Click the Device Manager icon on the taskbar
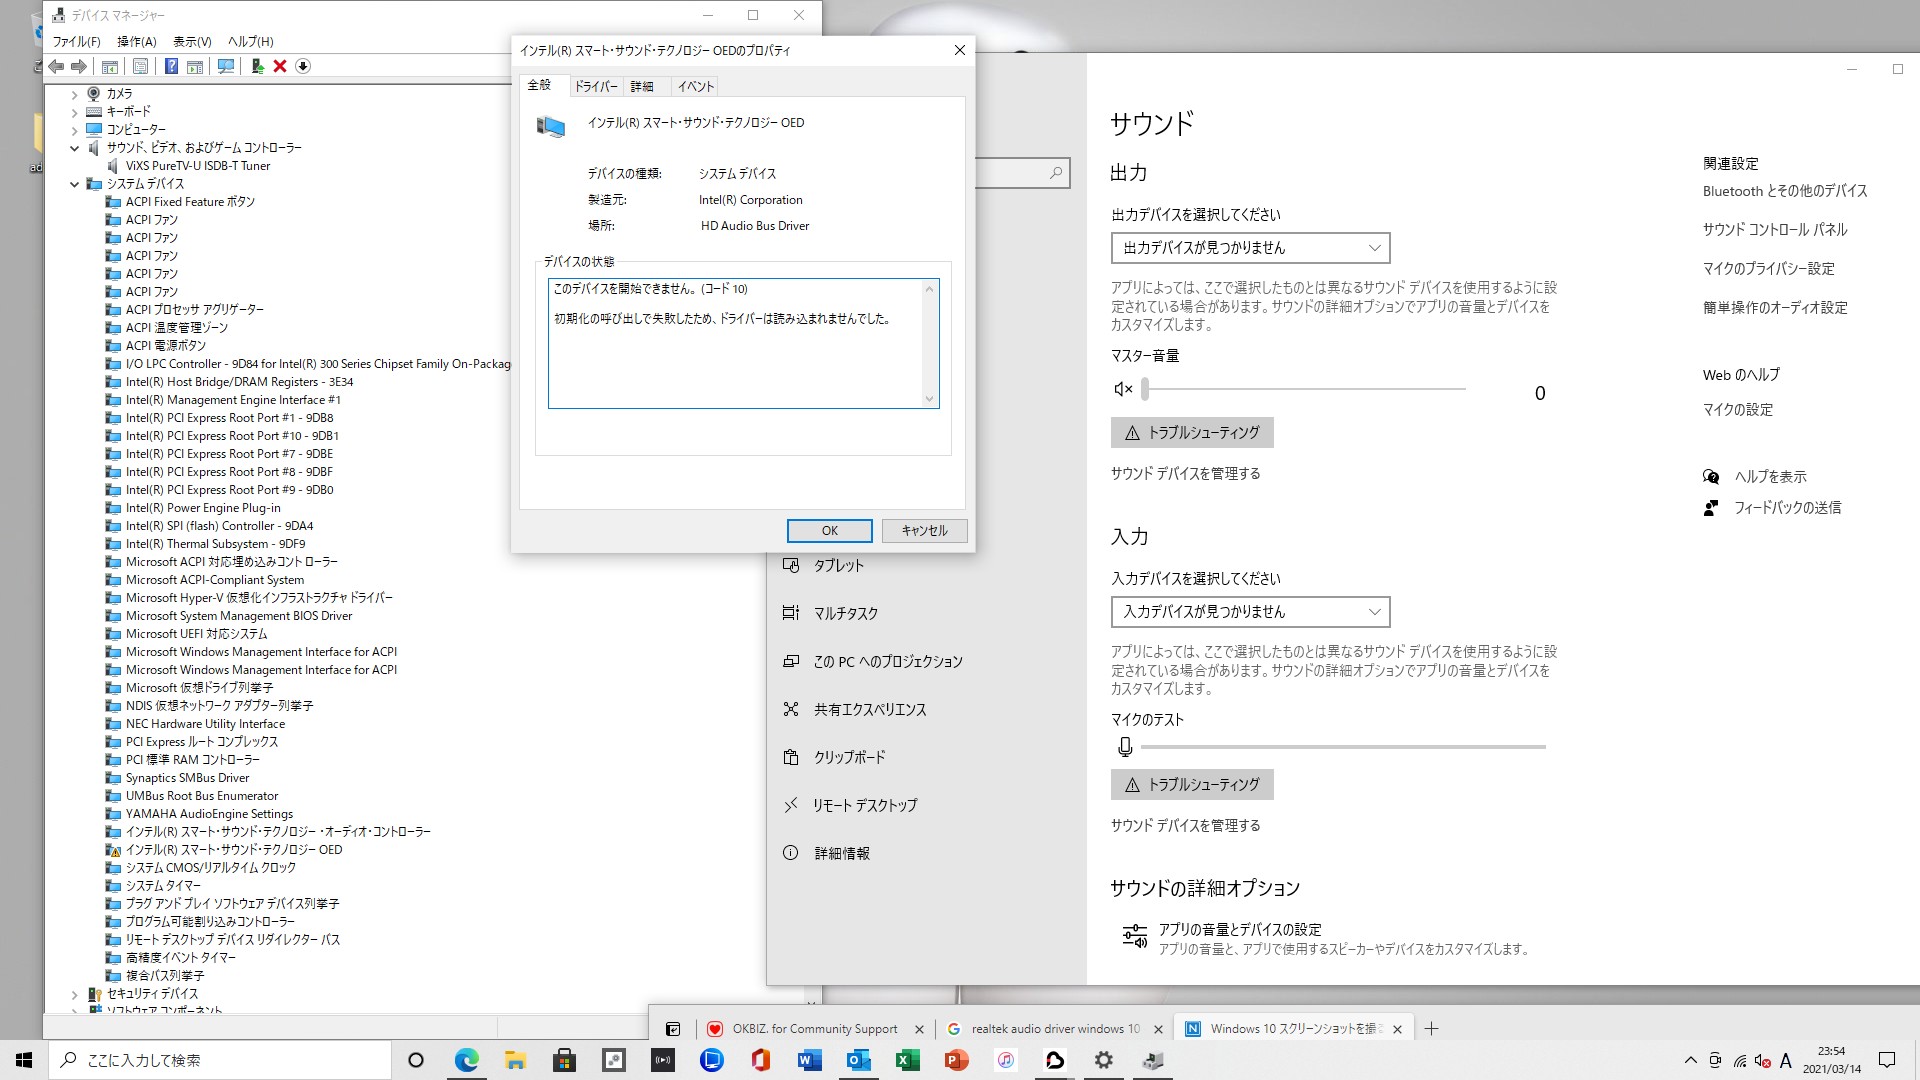 1152,1060
